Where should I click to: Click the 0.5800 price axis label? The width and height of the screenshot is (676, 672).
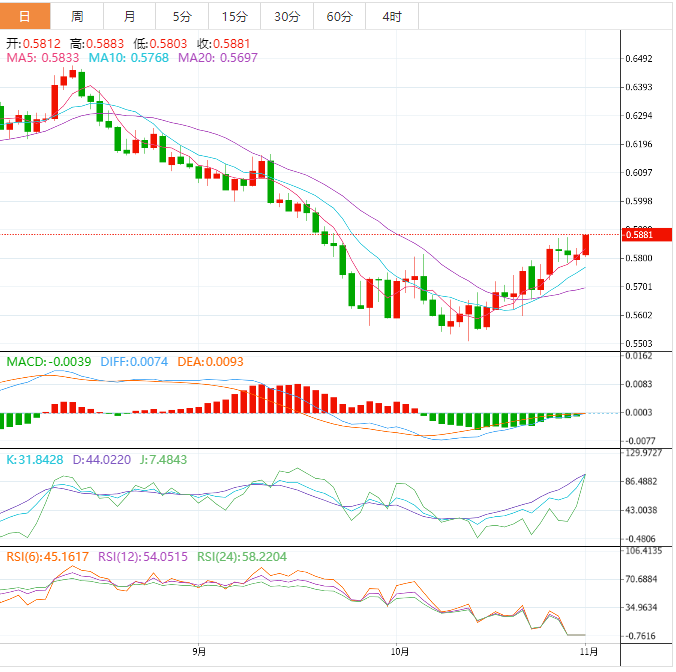pos(639,258)
